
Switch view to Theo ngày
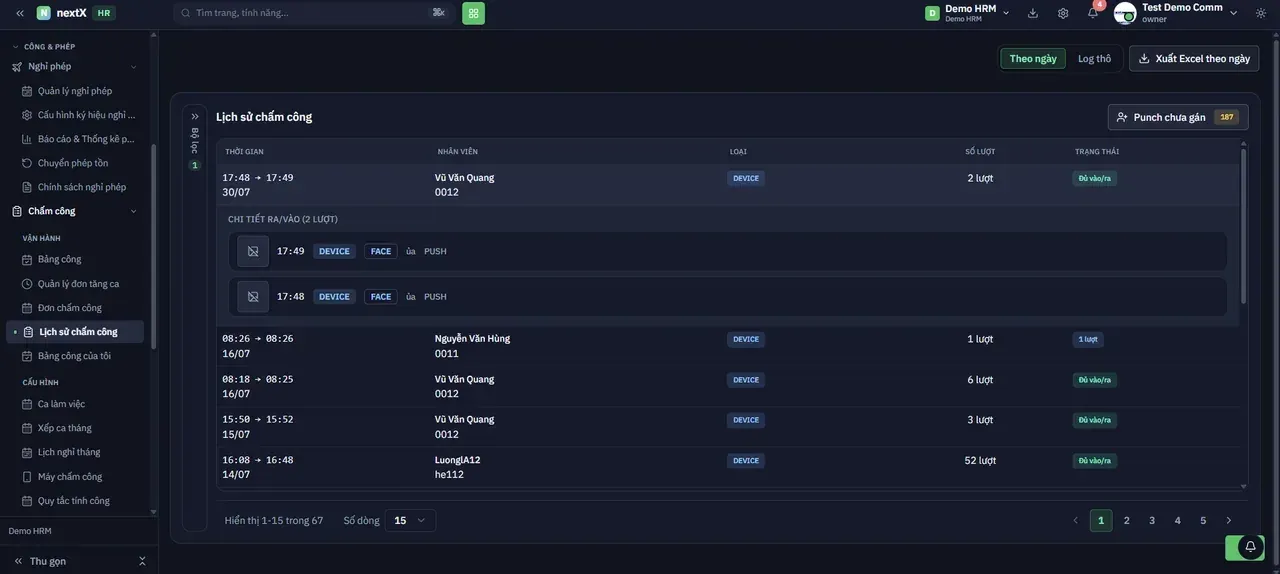[1033, 58]
